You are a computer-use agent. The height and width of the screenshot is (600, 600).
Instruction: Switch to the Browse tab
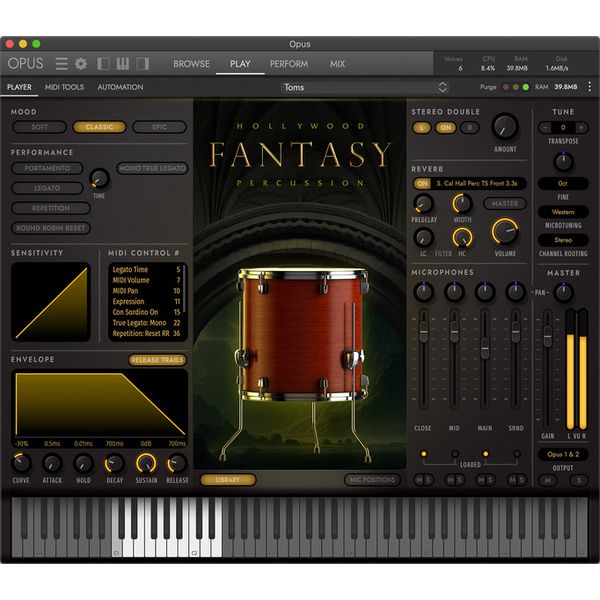point(191,64)
